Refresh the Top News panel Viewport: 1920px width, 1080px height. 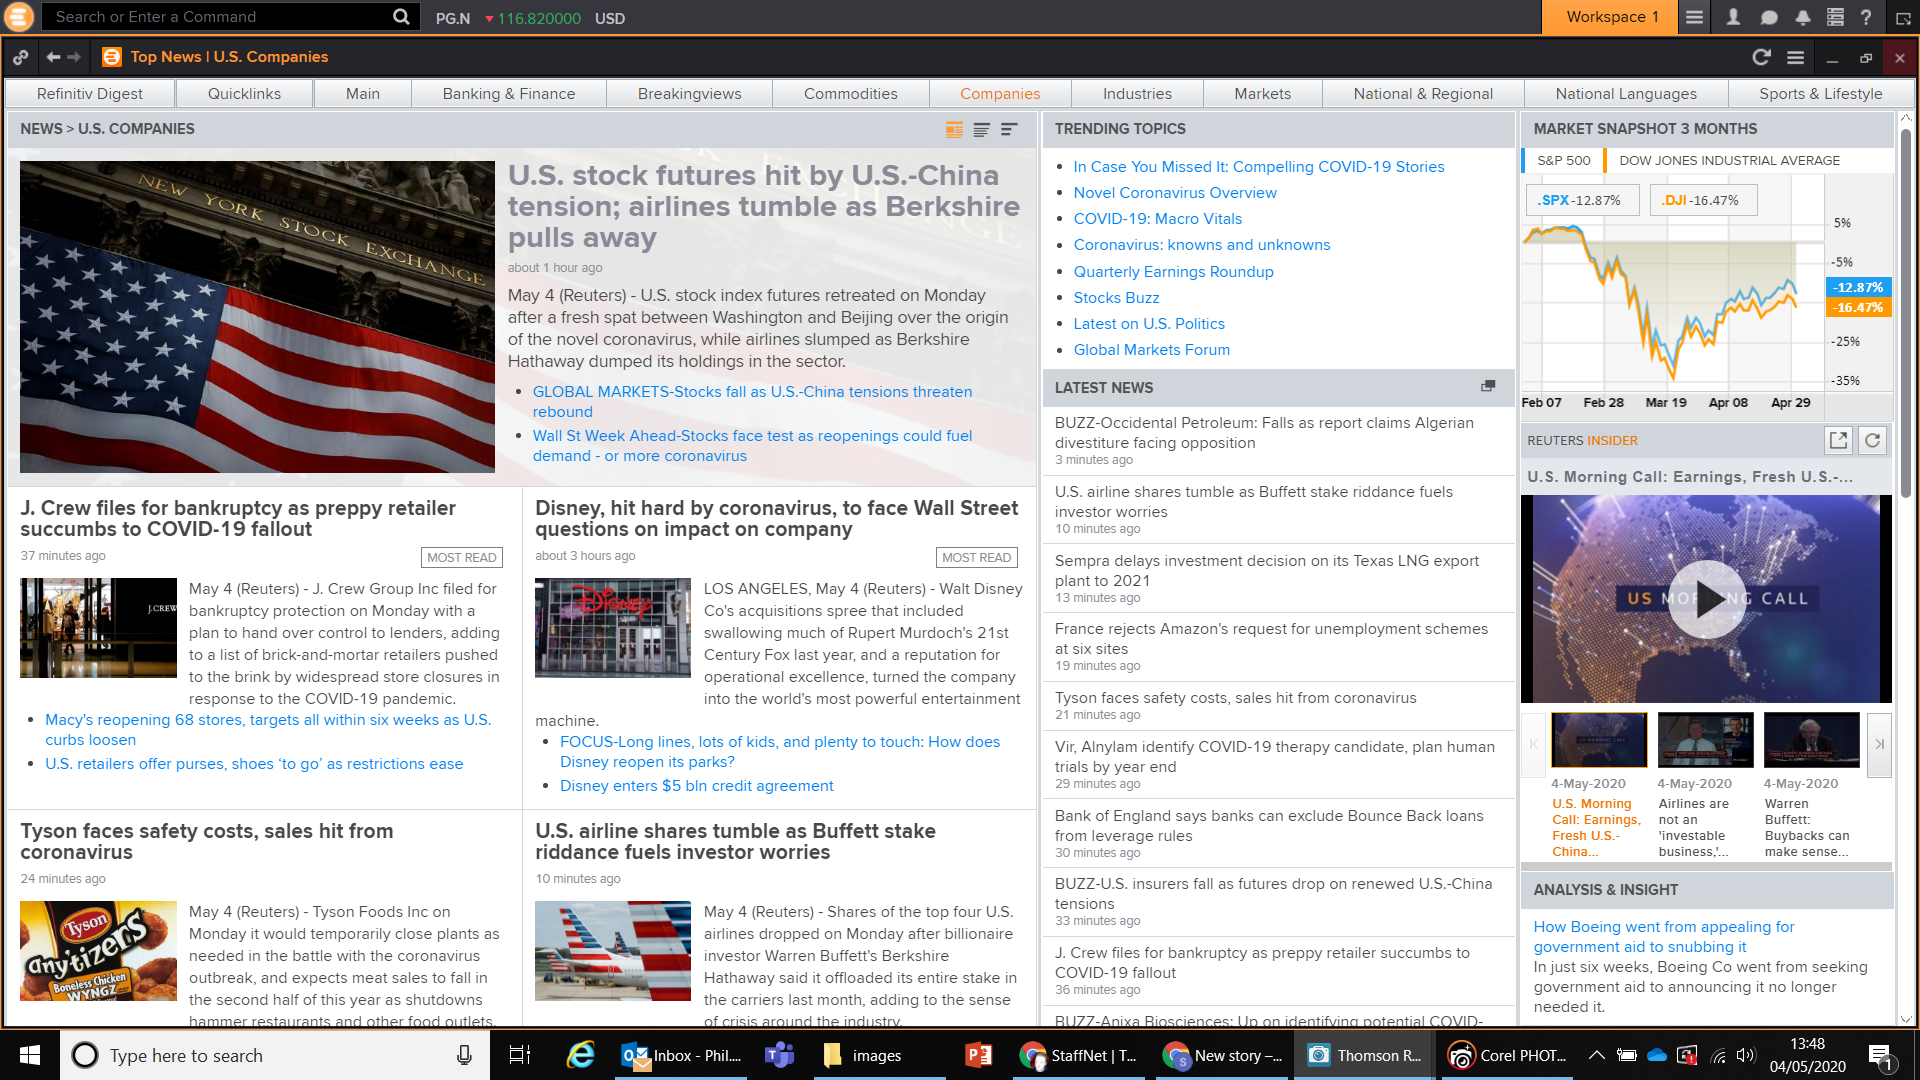pos(1761,57)
